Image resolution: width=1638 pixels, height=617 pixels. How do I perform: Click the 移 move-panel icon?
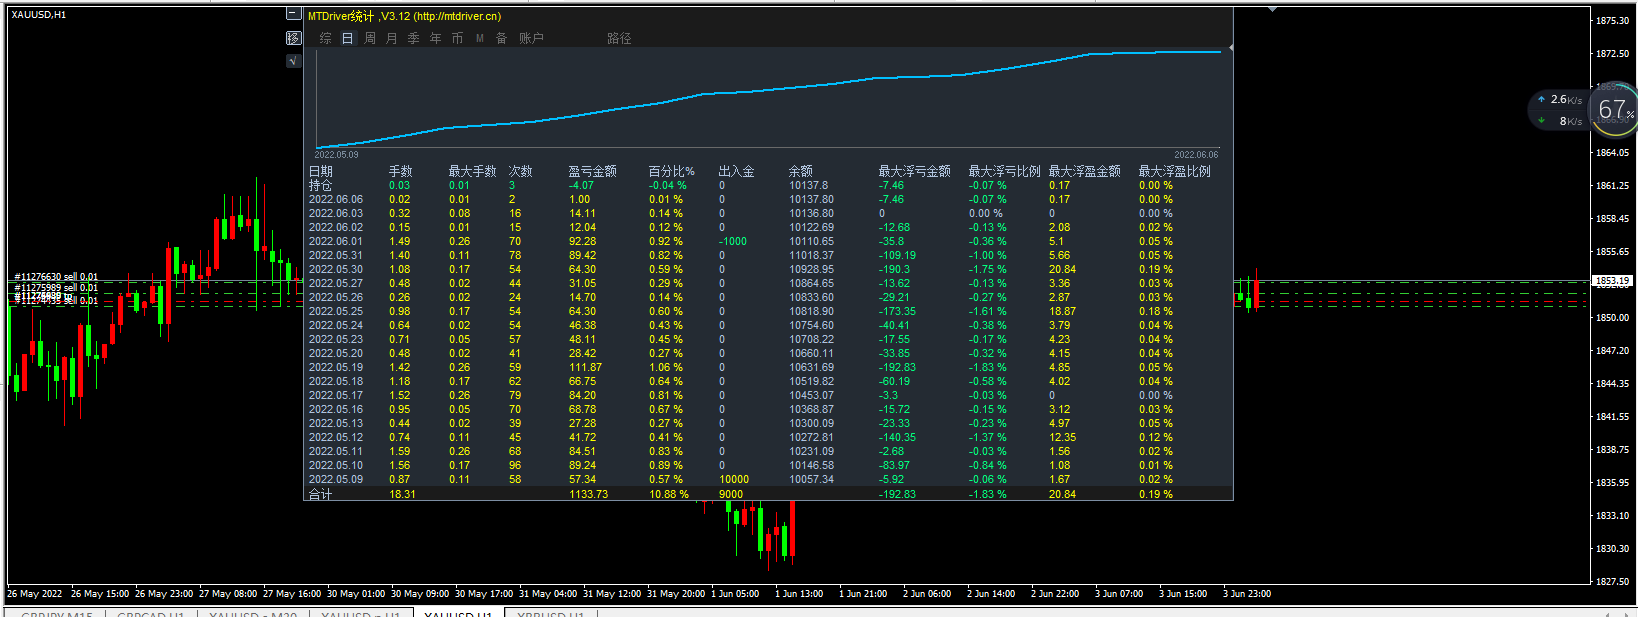click(293, 38)
